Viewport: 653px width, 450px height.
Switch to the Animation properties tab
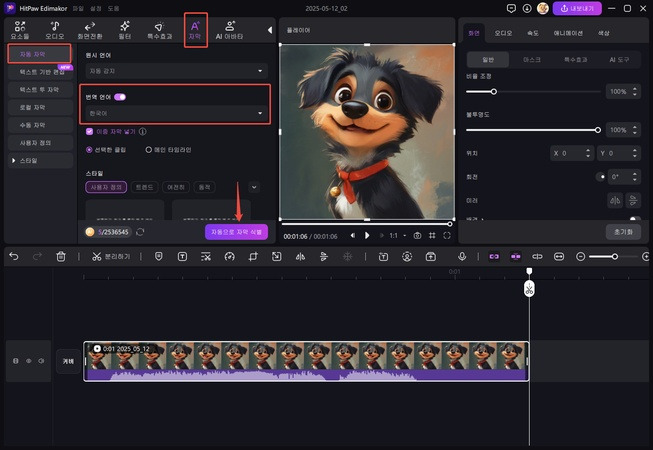pyautogui.click(x=568, y=33)
